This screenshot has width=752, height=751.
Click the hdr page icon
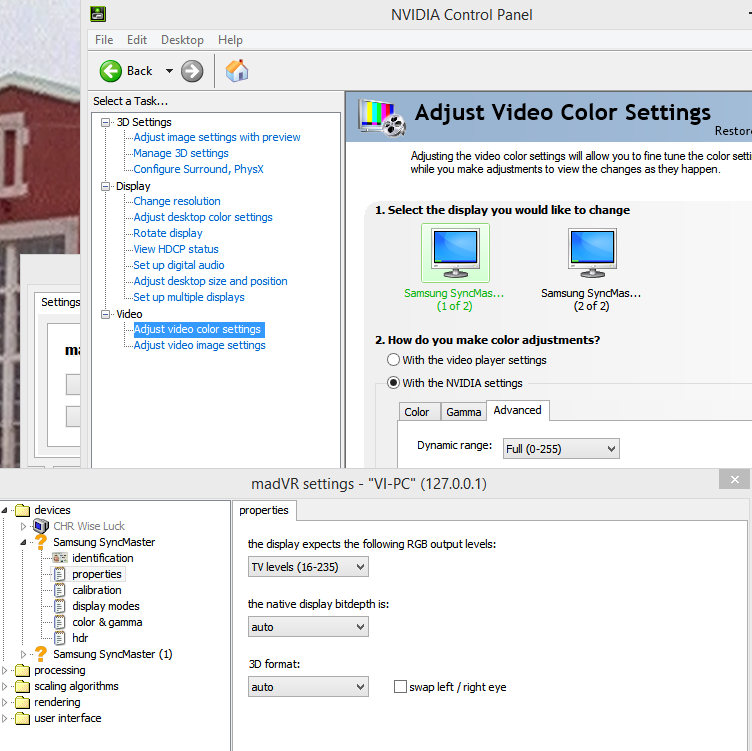pyautogui.click(x=59, y=638)
